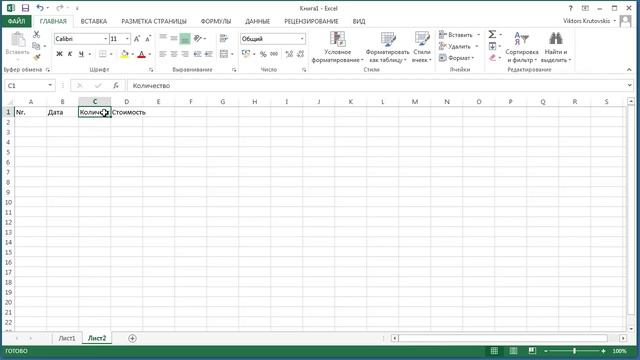Image resolution: width=640 pixels, height=360 pixels.
Task: Toggle Align Left horizontal alignment
Action: (163, 54)
